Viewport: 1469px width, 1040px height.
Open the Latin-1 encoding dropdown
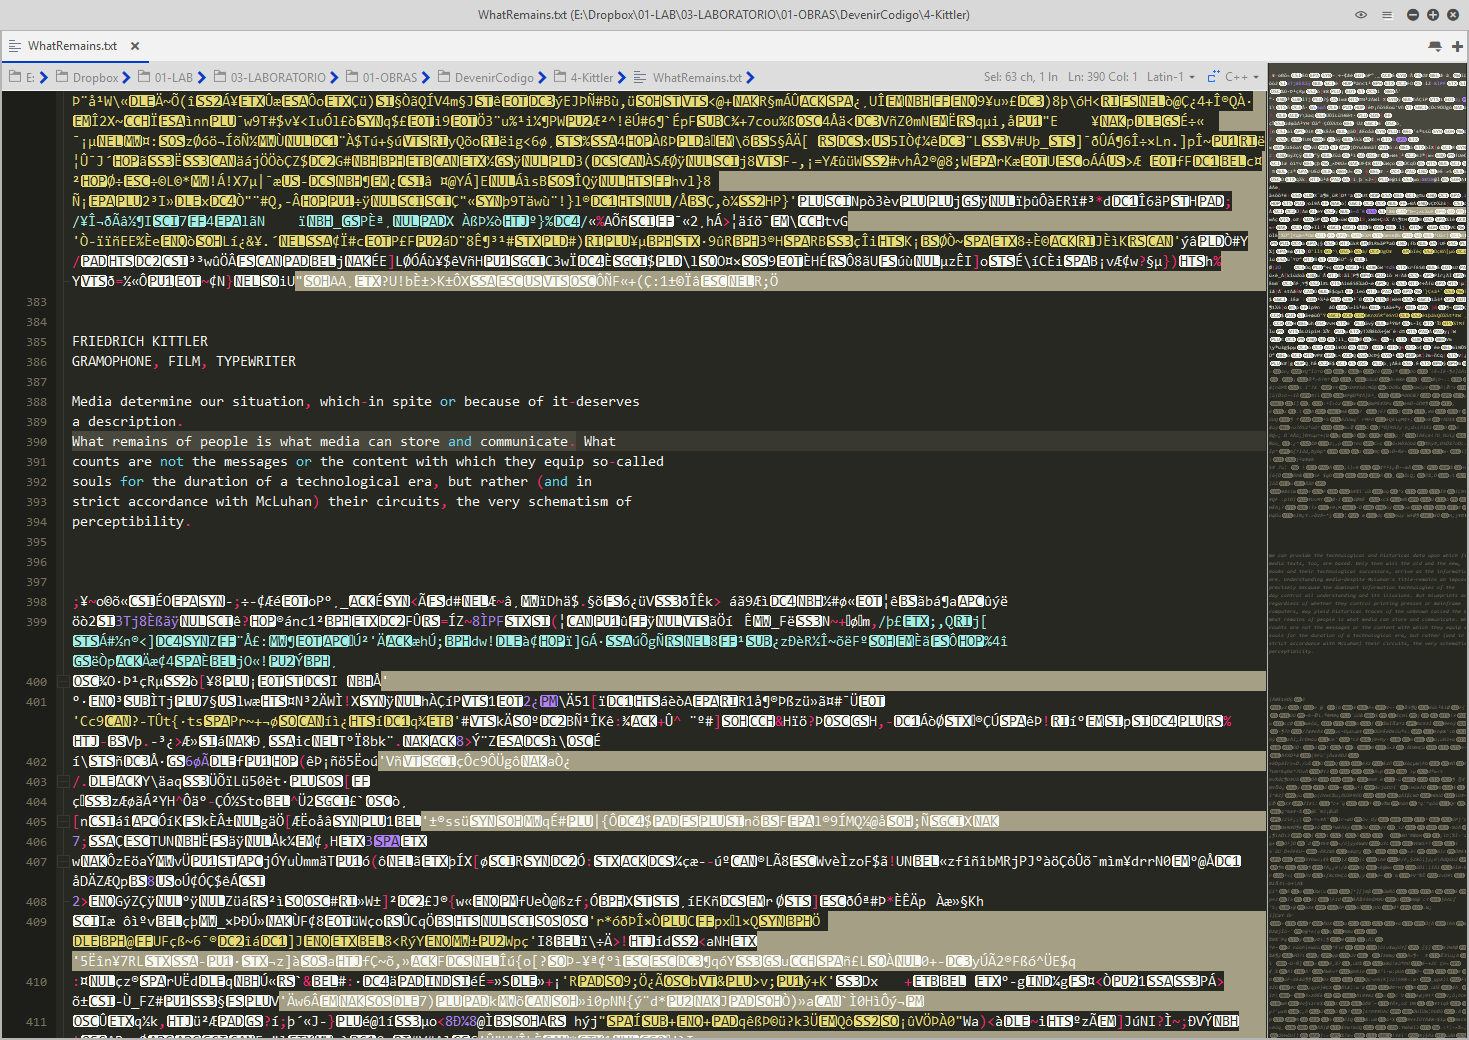click(x=1170, y=77)
